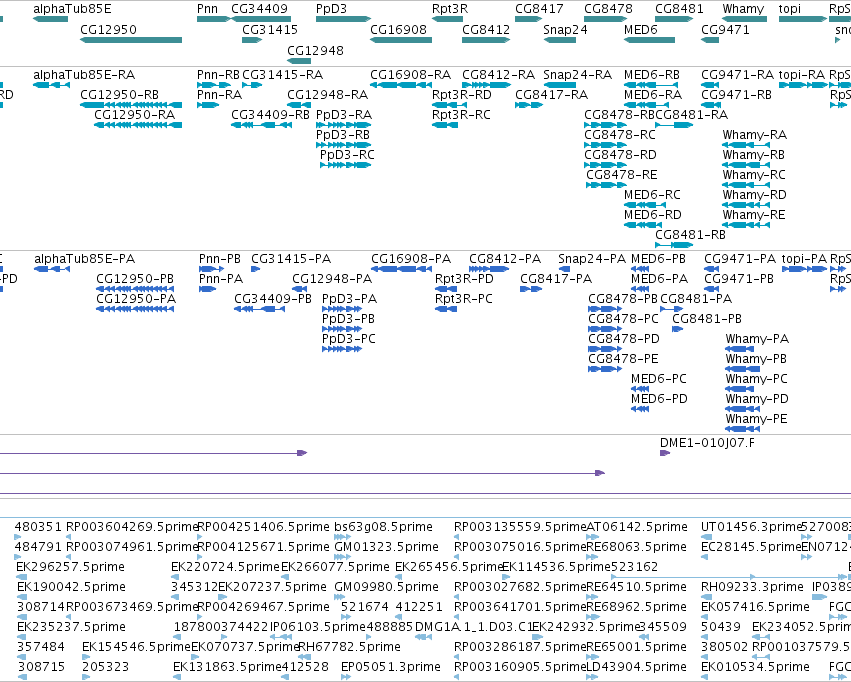This screenshot has height=682, width=851.
Task: Click the CG8417 gene label
Action: click(539, 9)
